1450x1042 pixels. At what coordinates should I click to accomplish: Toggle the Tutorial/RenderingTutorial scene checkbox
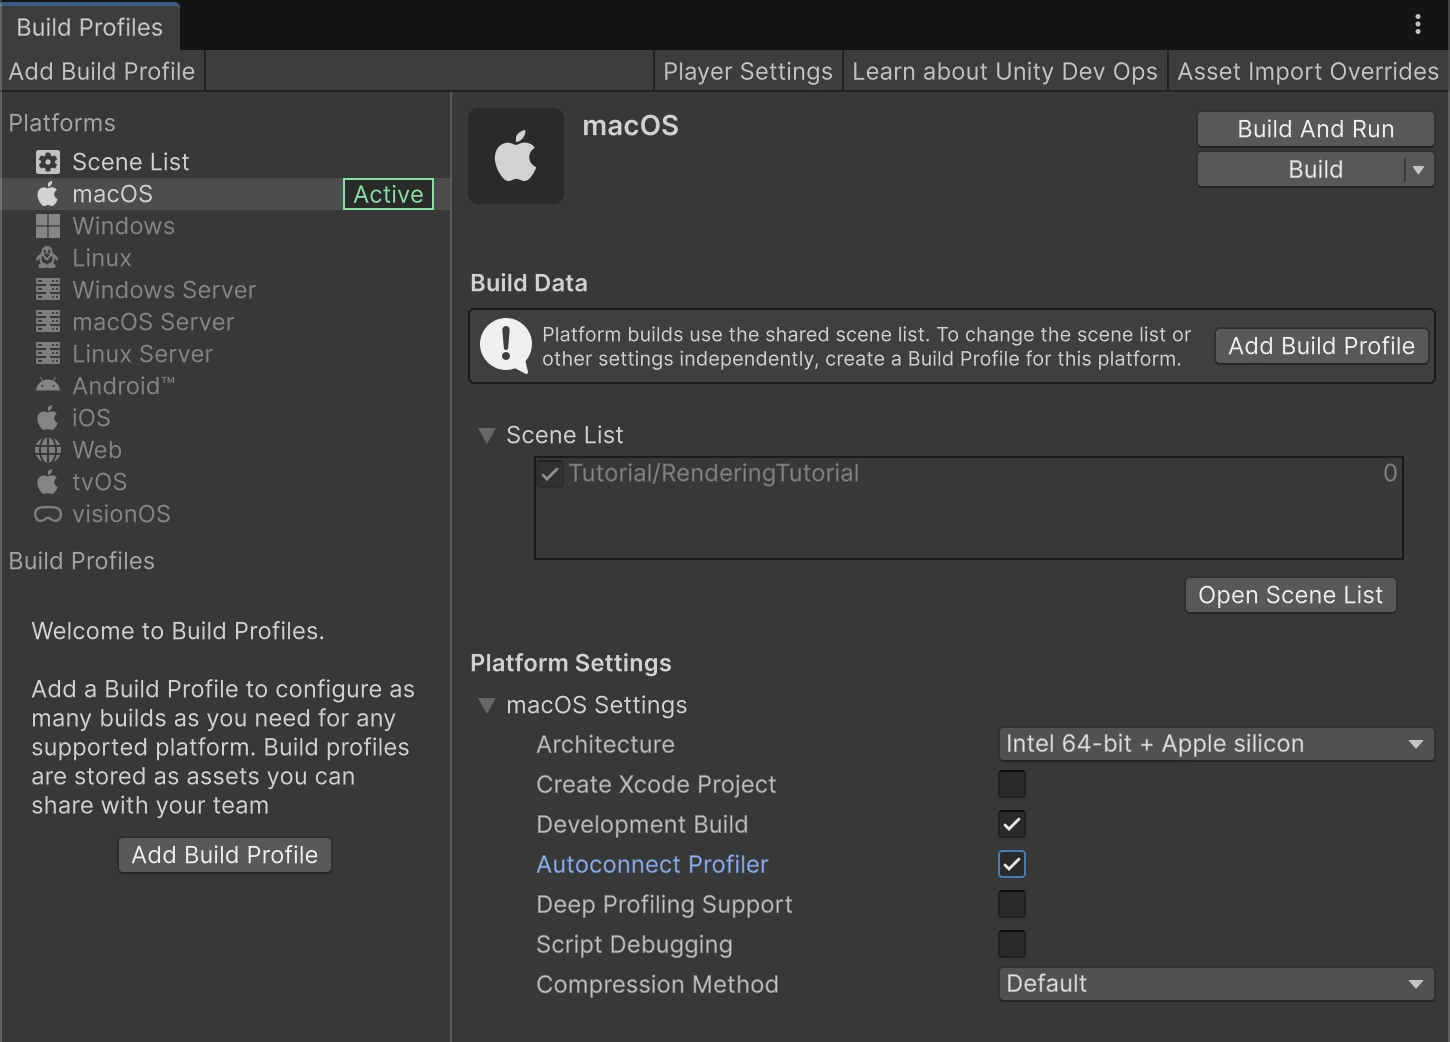[x=550, y=474]
